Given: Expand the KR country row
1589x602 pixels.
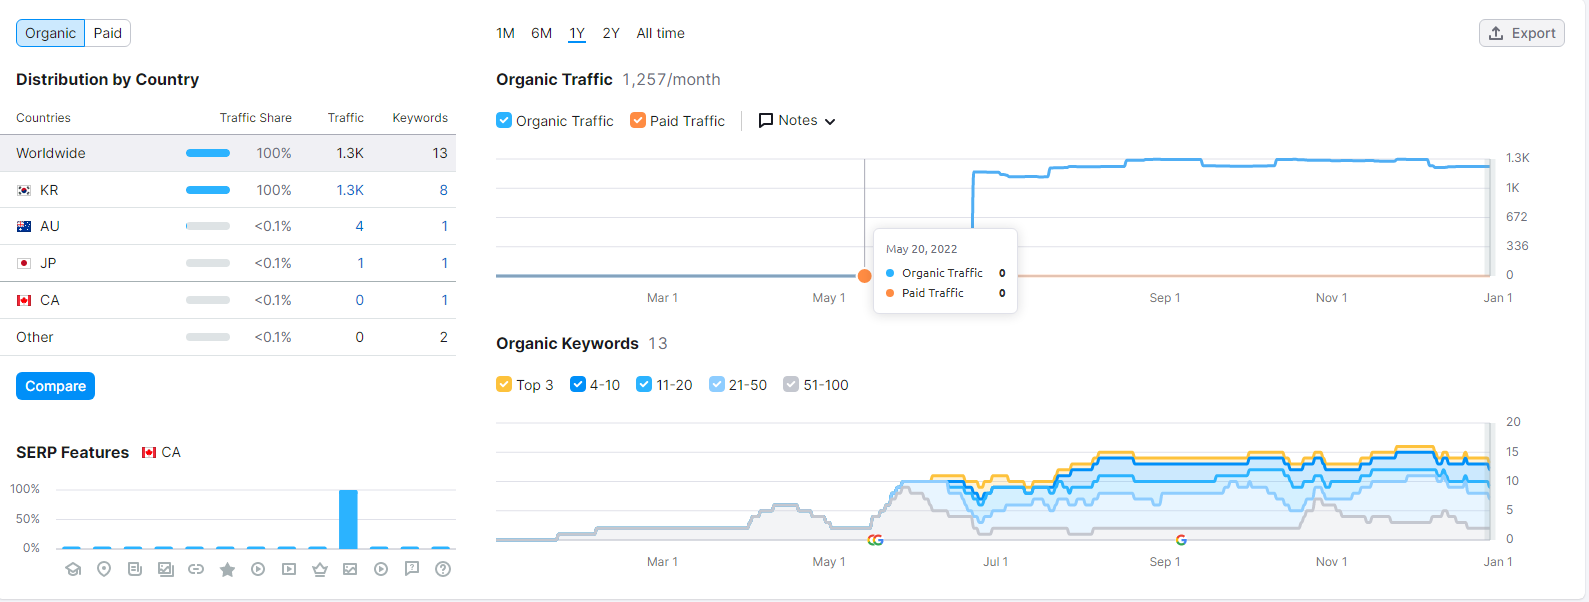Looking at the screenshot, I should tap(49, 190).
